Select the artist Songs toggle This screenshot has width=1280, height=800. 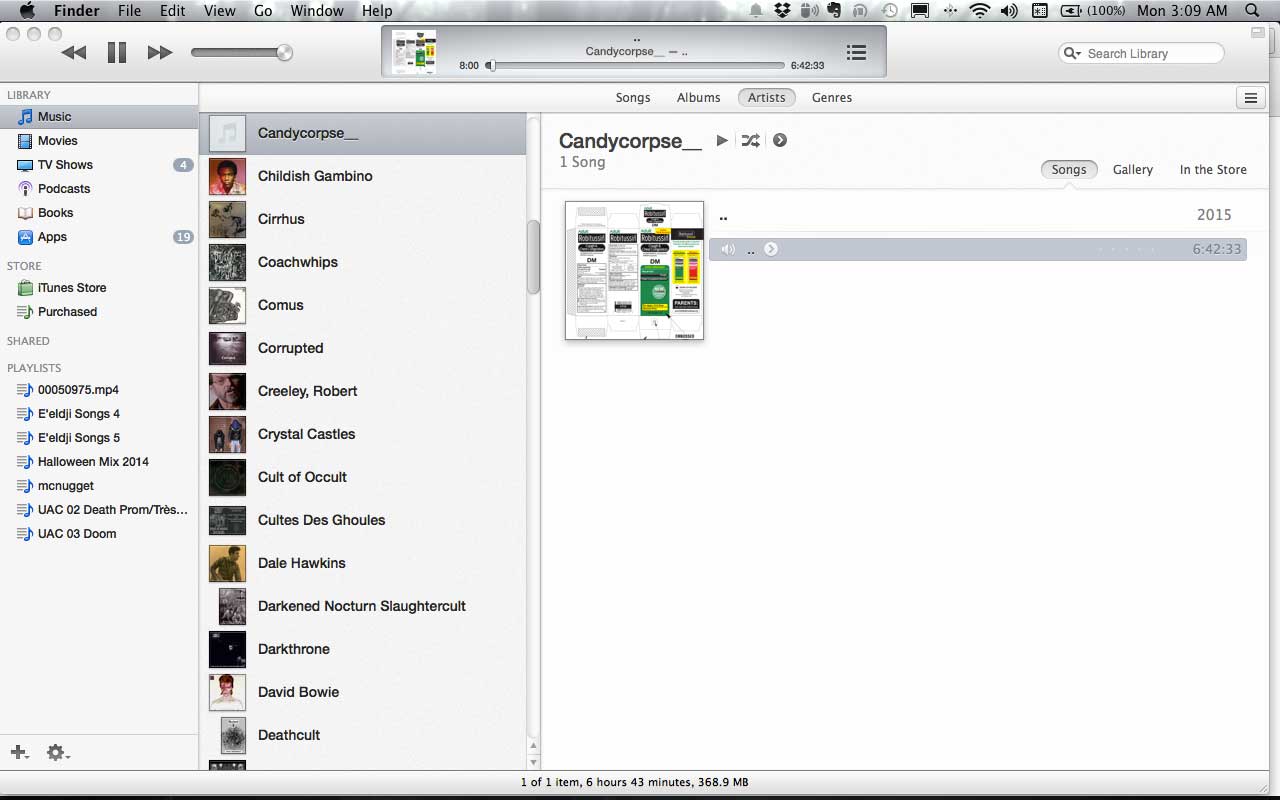tap(1069, 170)
